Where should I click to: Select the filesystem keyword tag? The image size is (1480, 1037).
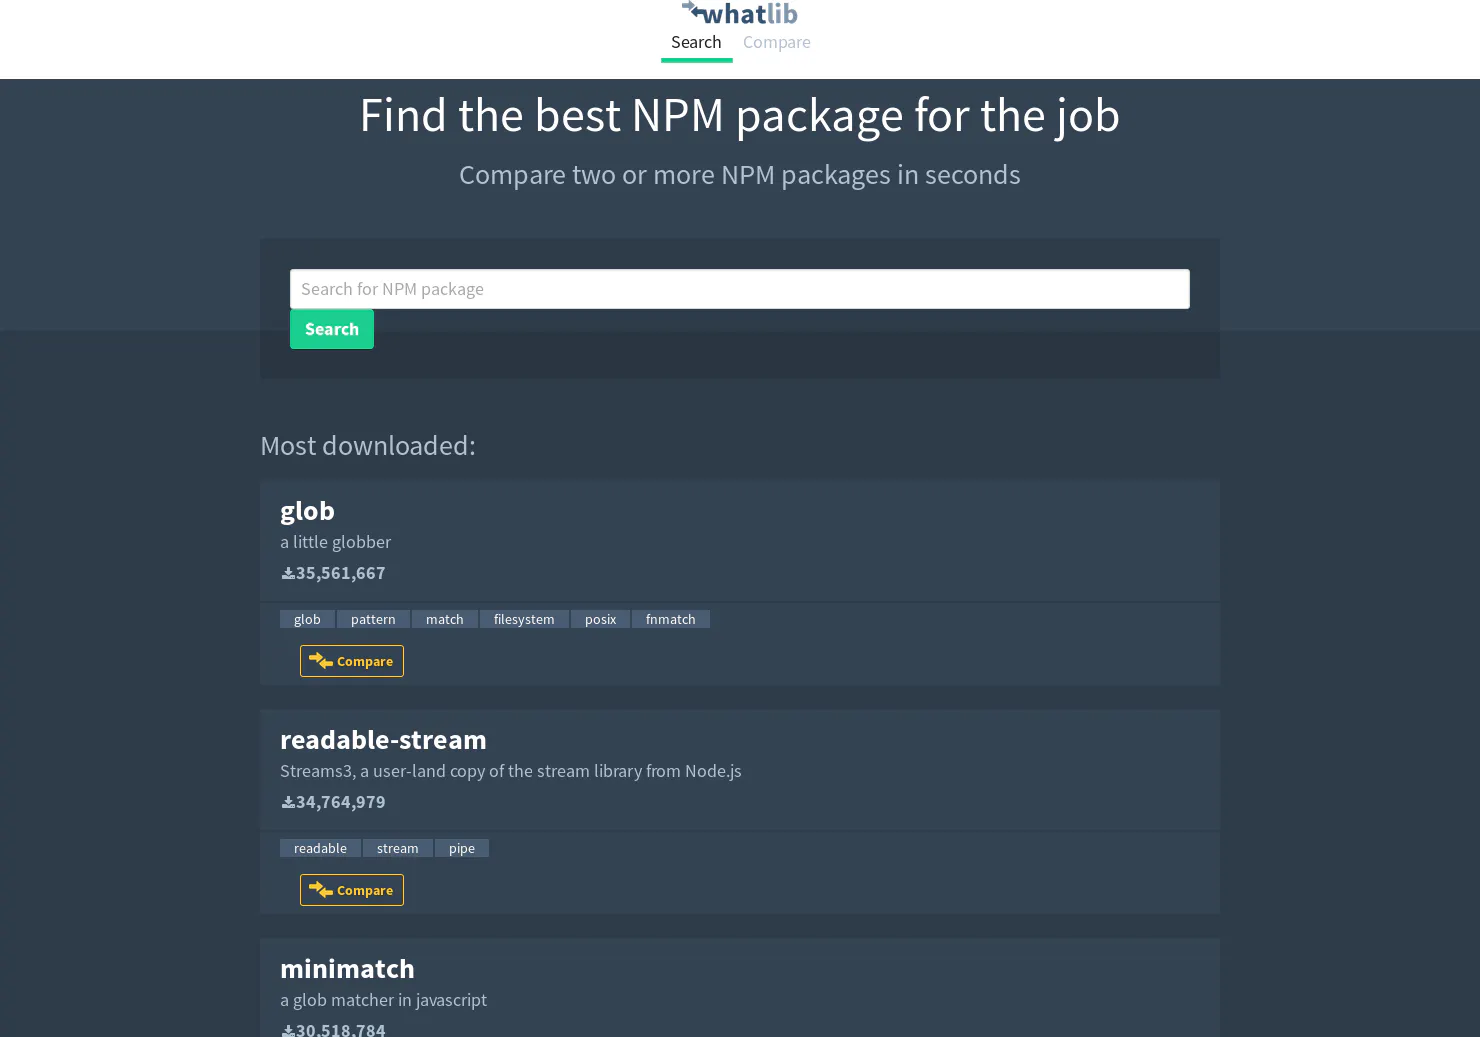(524, 619)
